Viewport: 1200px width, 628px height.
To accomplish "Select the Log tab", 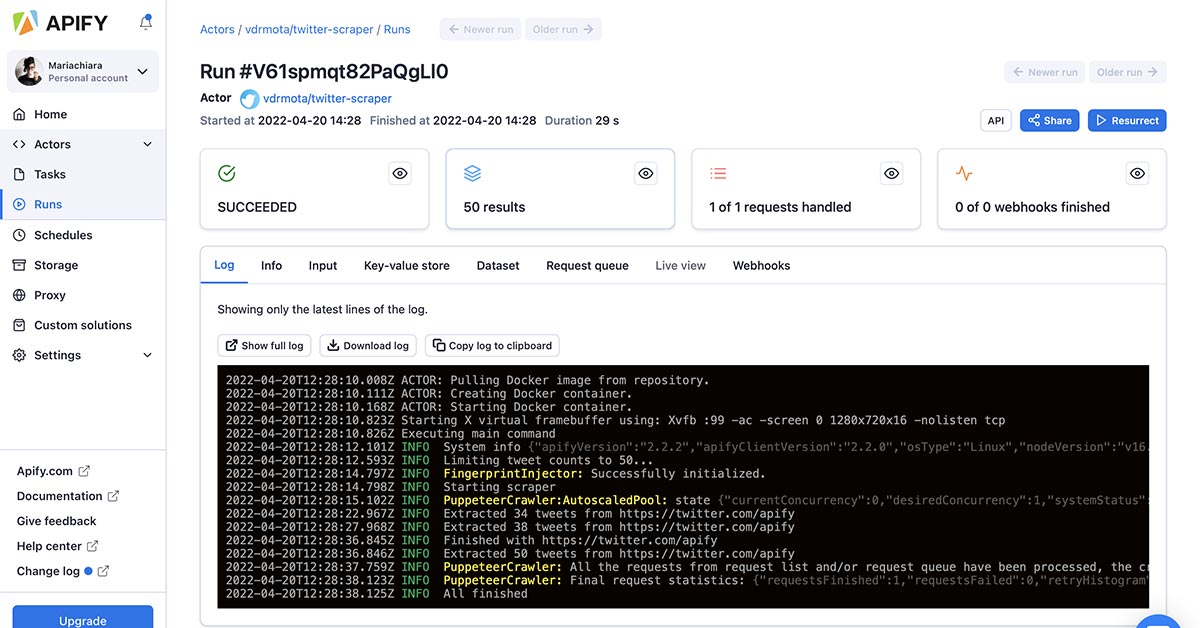I will tap(224, 265).
